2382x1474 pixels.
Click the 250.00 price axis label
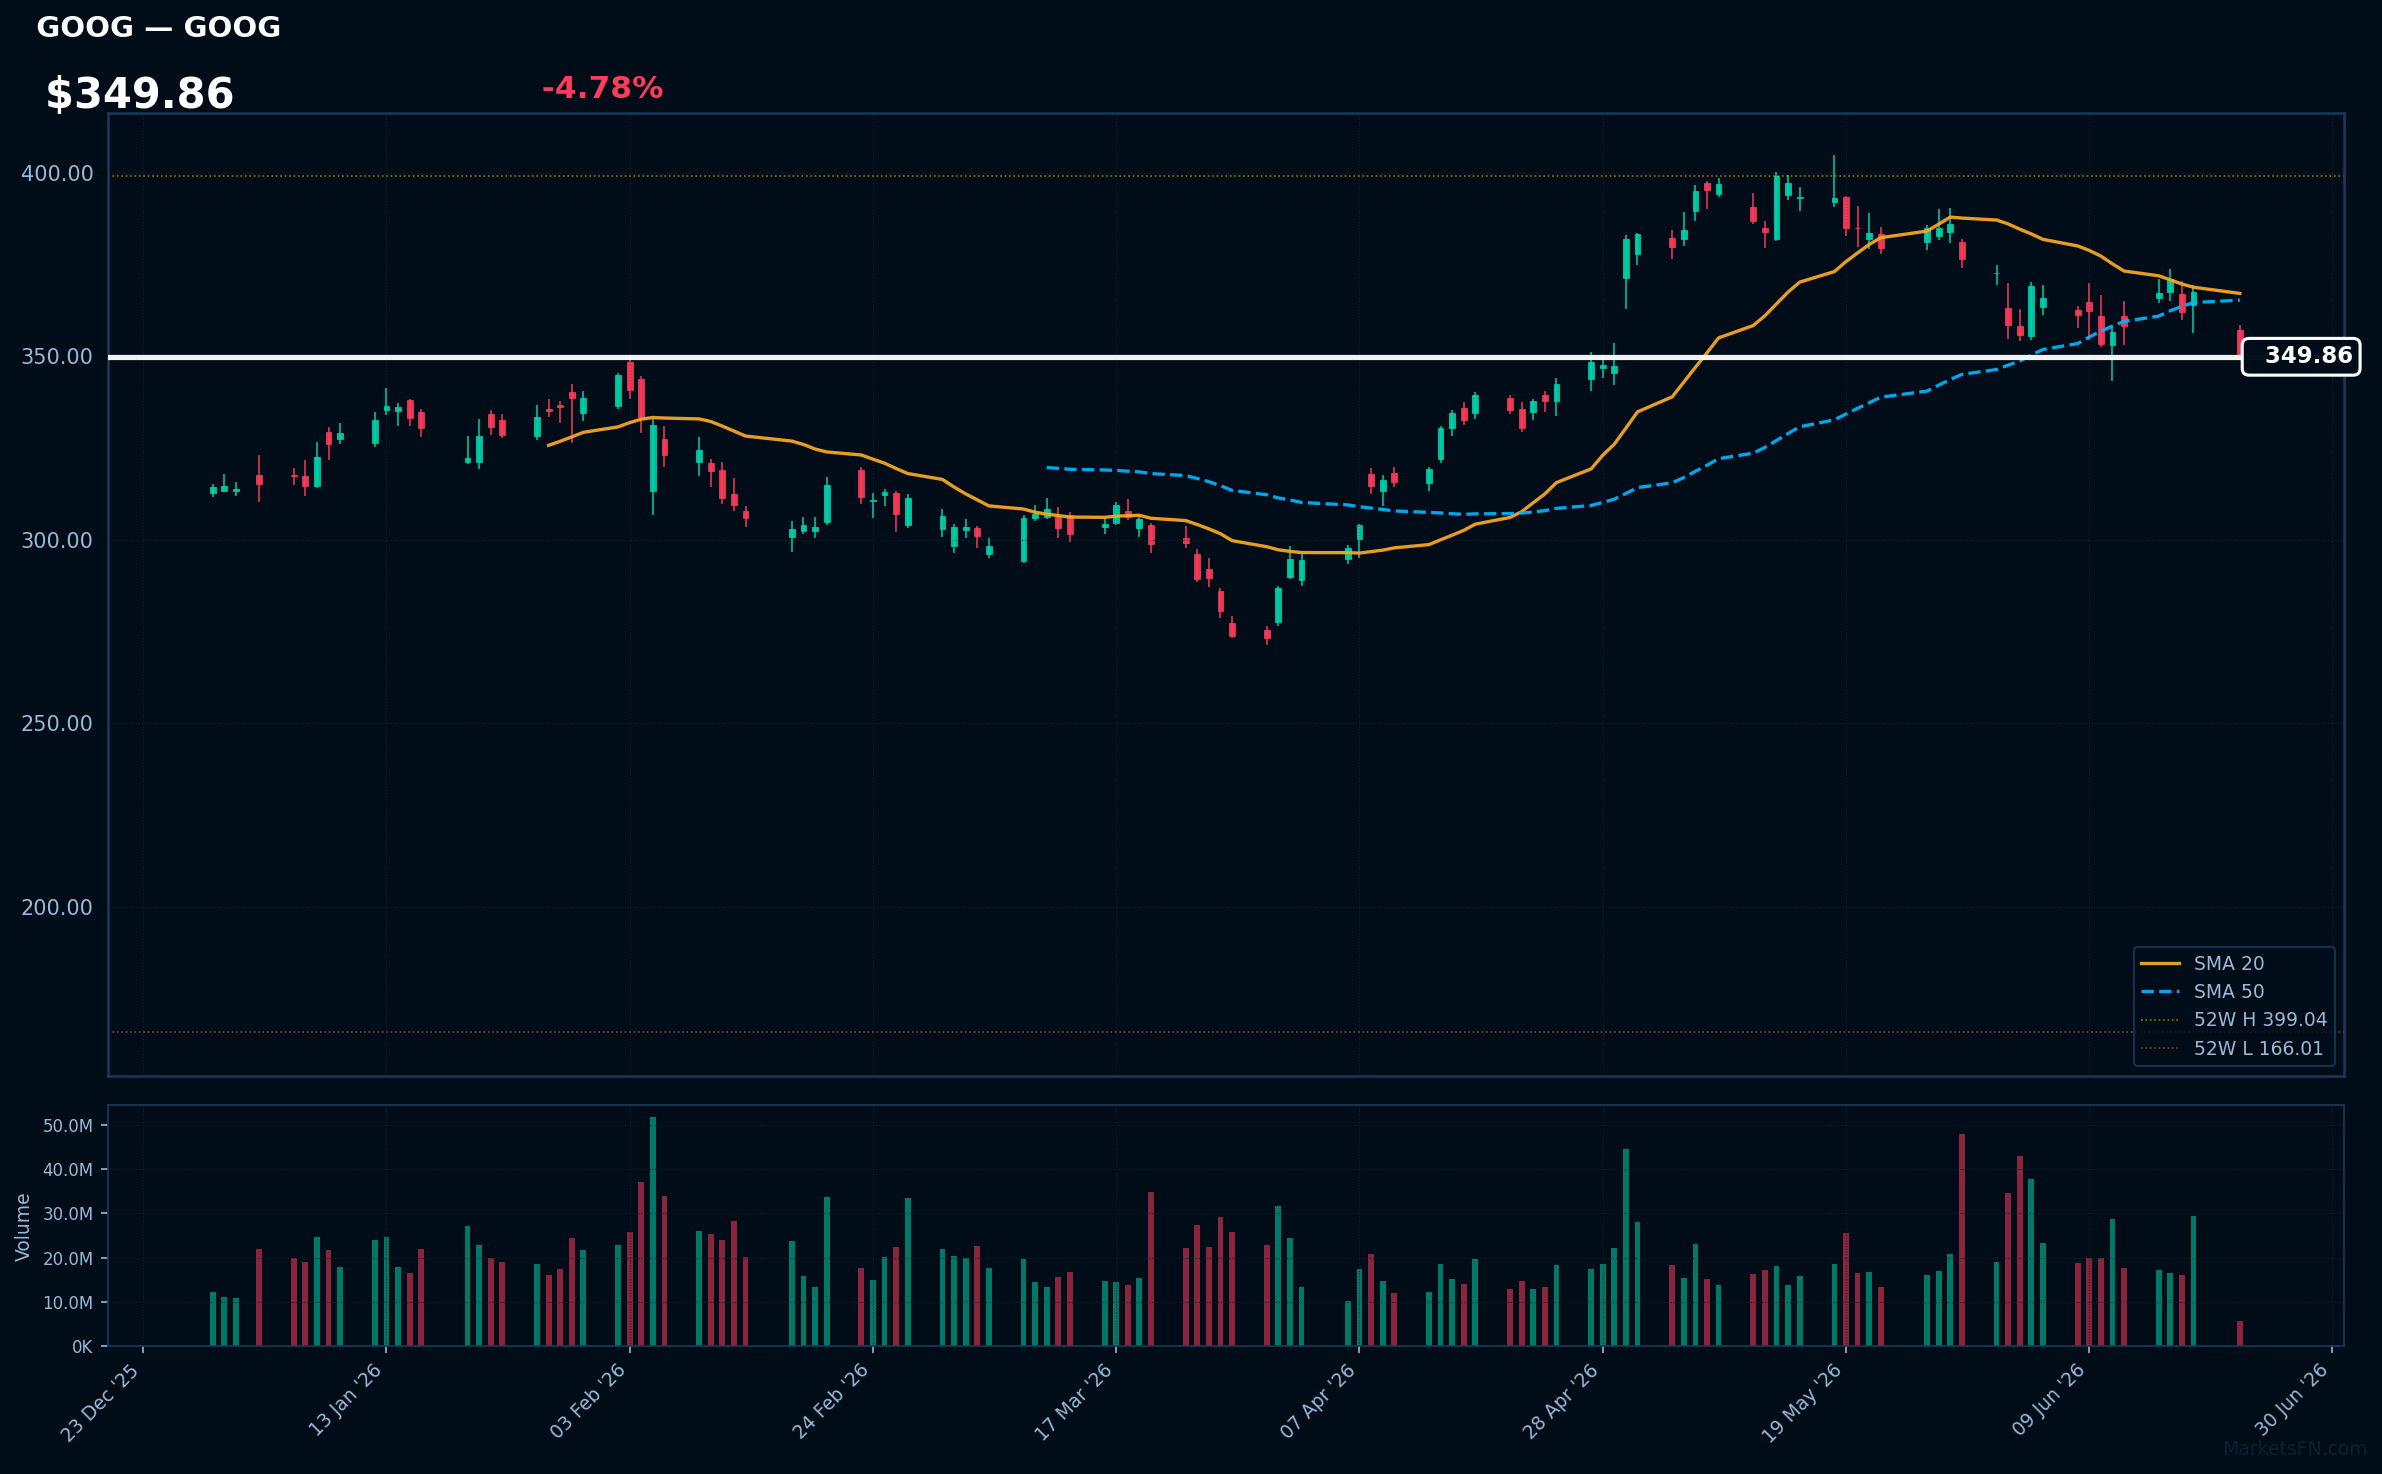[x=57, y=724]
